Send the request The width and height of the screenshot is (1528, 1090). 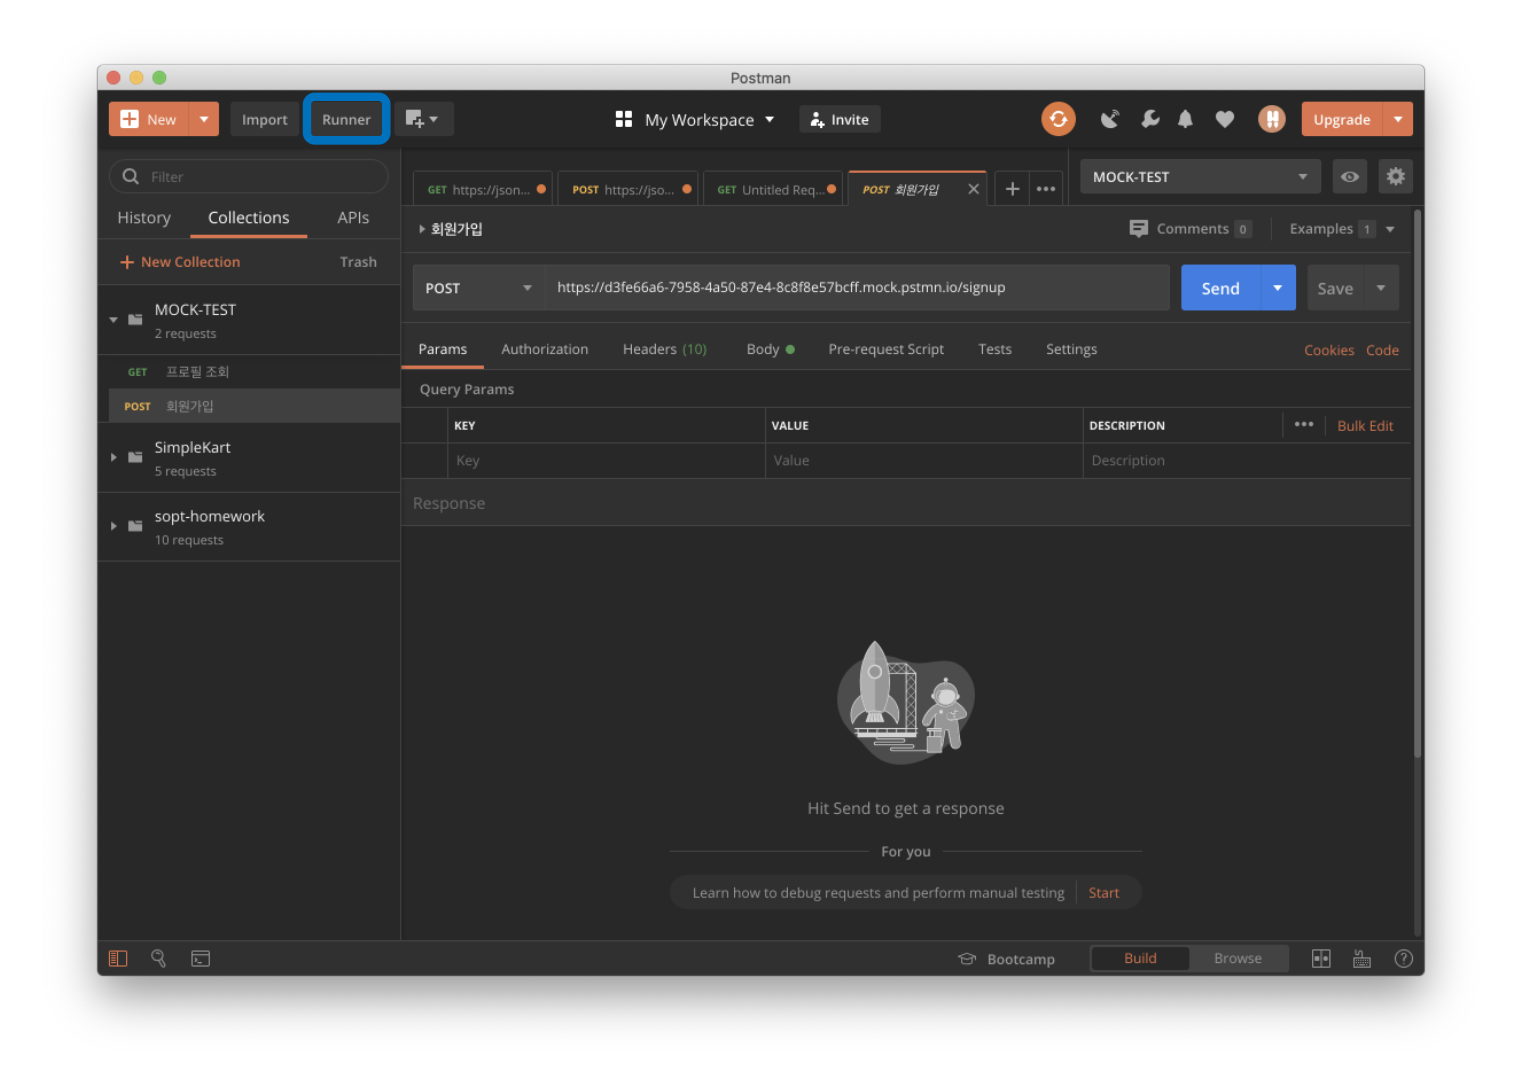1220,288
